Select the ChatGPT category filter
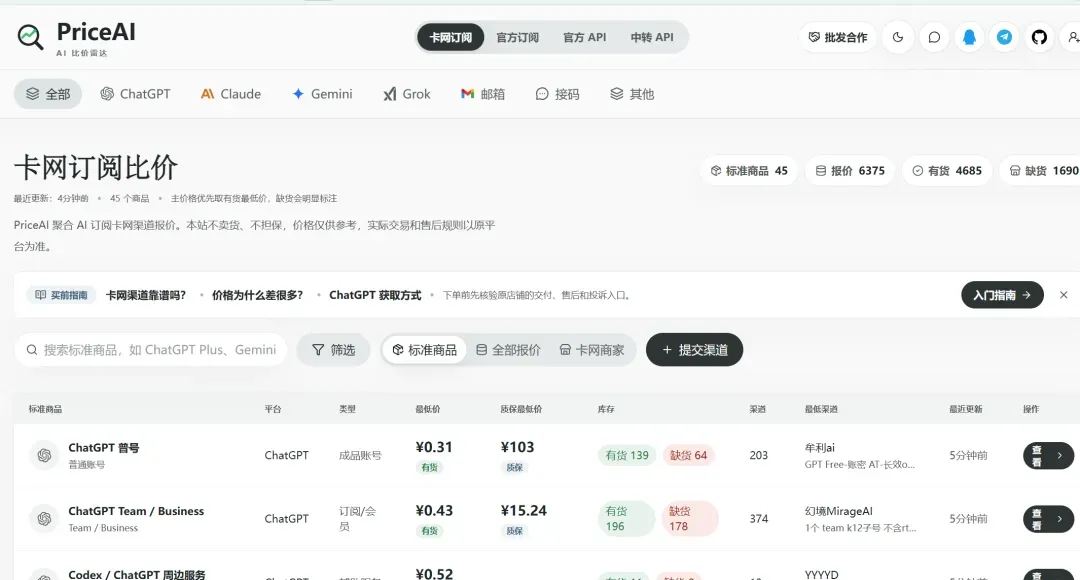 point(135,94)
